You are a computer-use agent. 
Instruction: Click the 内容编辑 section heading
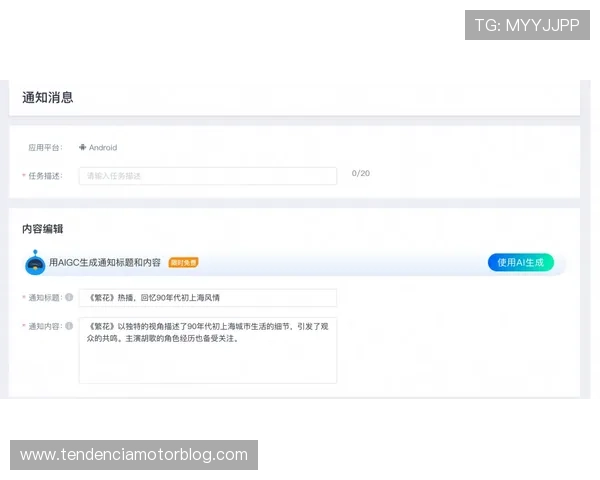[x=42, y=229]
